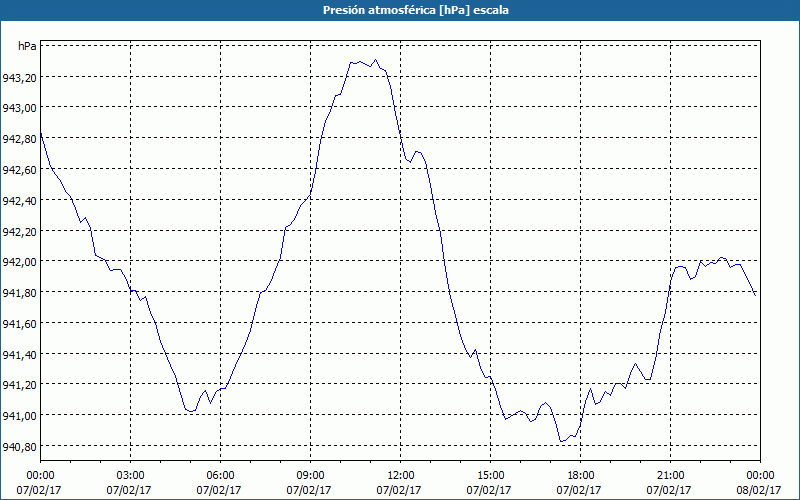Click the chart title 'Presión atmosférica [hPa] escala'
Screen dimensions: 800x500
pyautogui.click(x=416, y=10)
